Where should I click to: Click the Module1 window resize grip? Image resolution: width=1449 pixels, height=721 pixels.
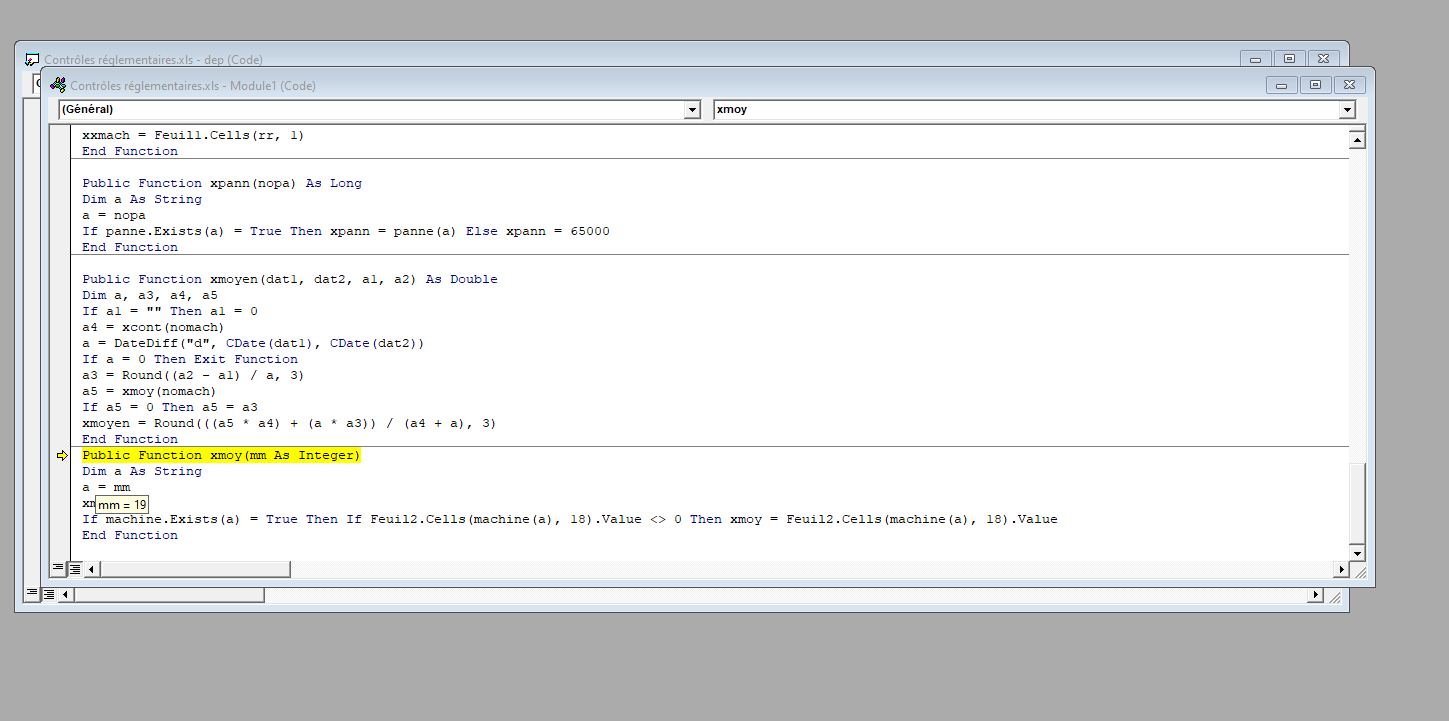[1359, 570]
